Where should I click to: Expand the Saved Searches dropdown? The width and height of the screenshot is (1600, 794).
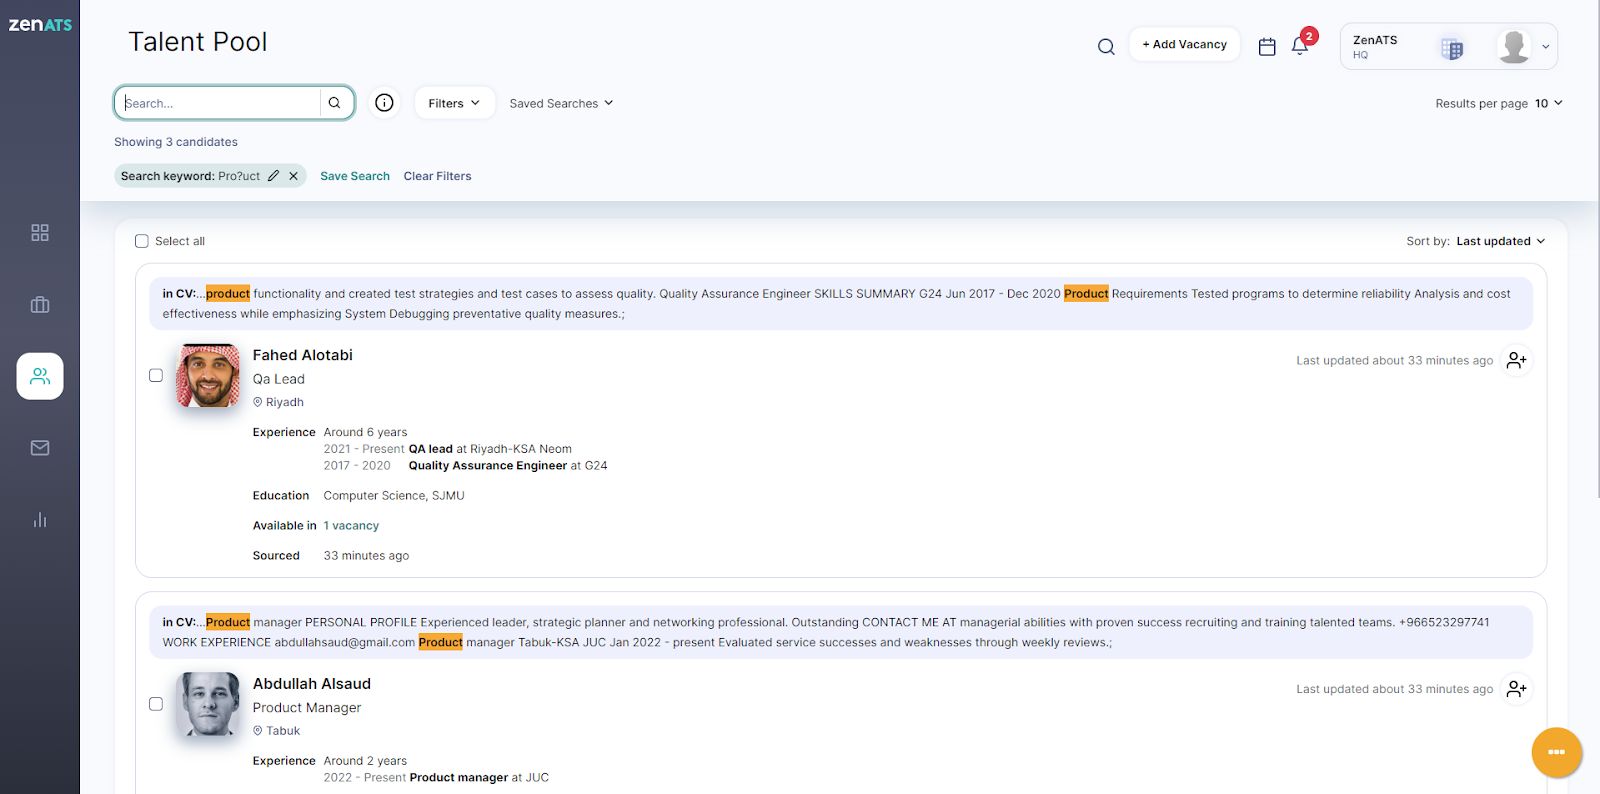point(561,103)
